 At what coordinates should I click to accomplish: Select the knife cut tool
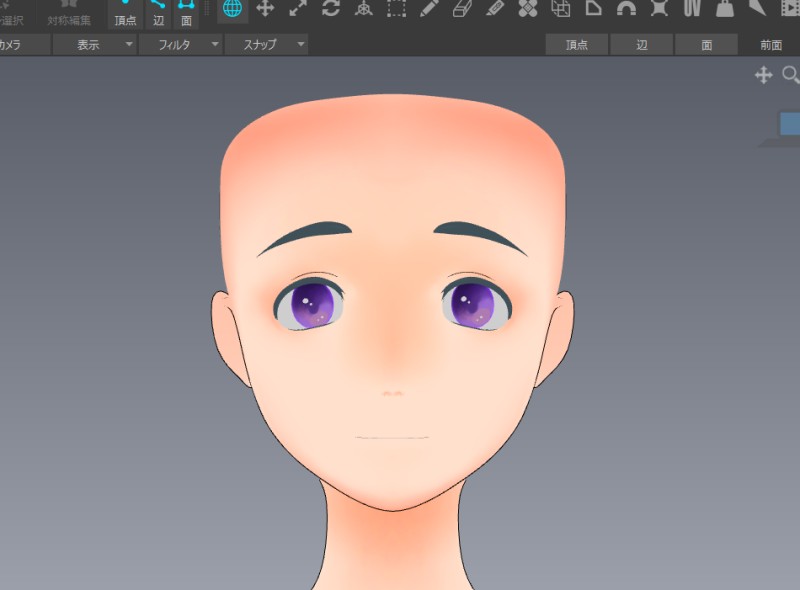[x=757, y=8]
